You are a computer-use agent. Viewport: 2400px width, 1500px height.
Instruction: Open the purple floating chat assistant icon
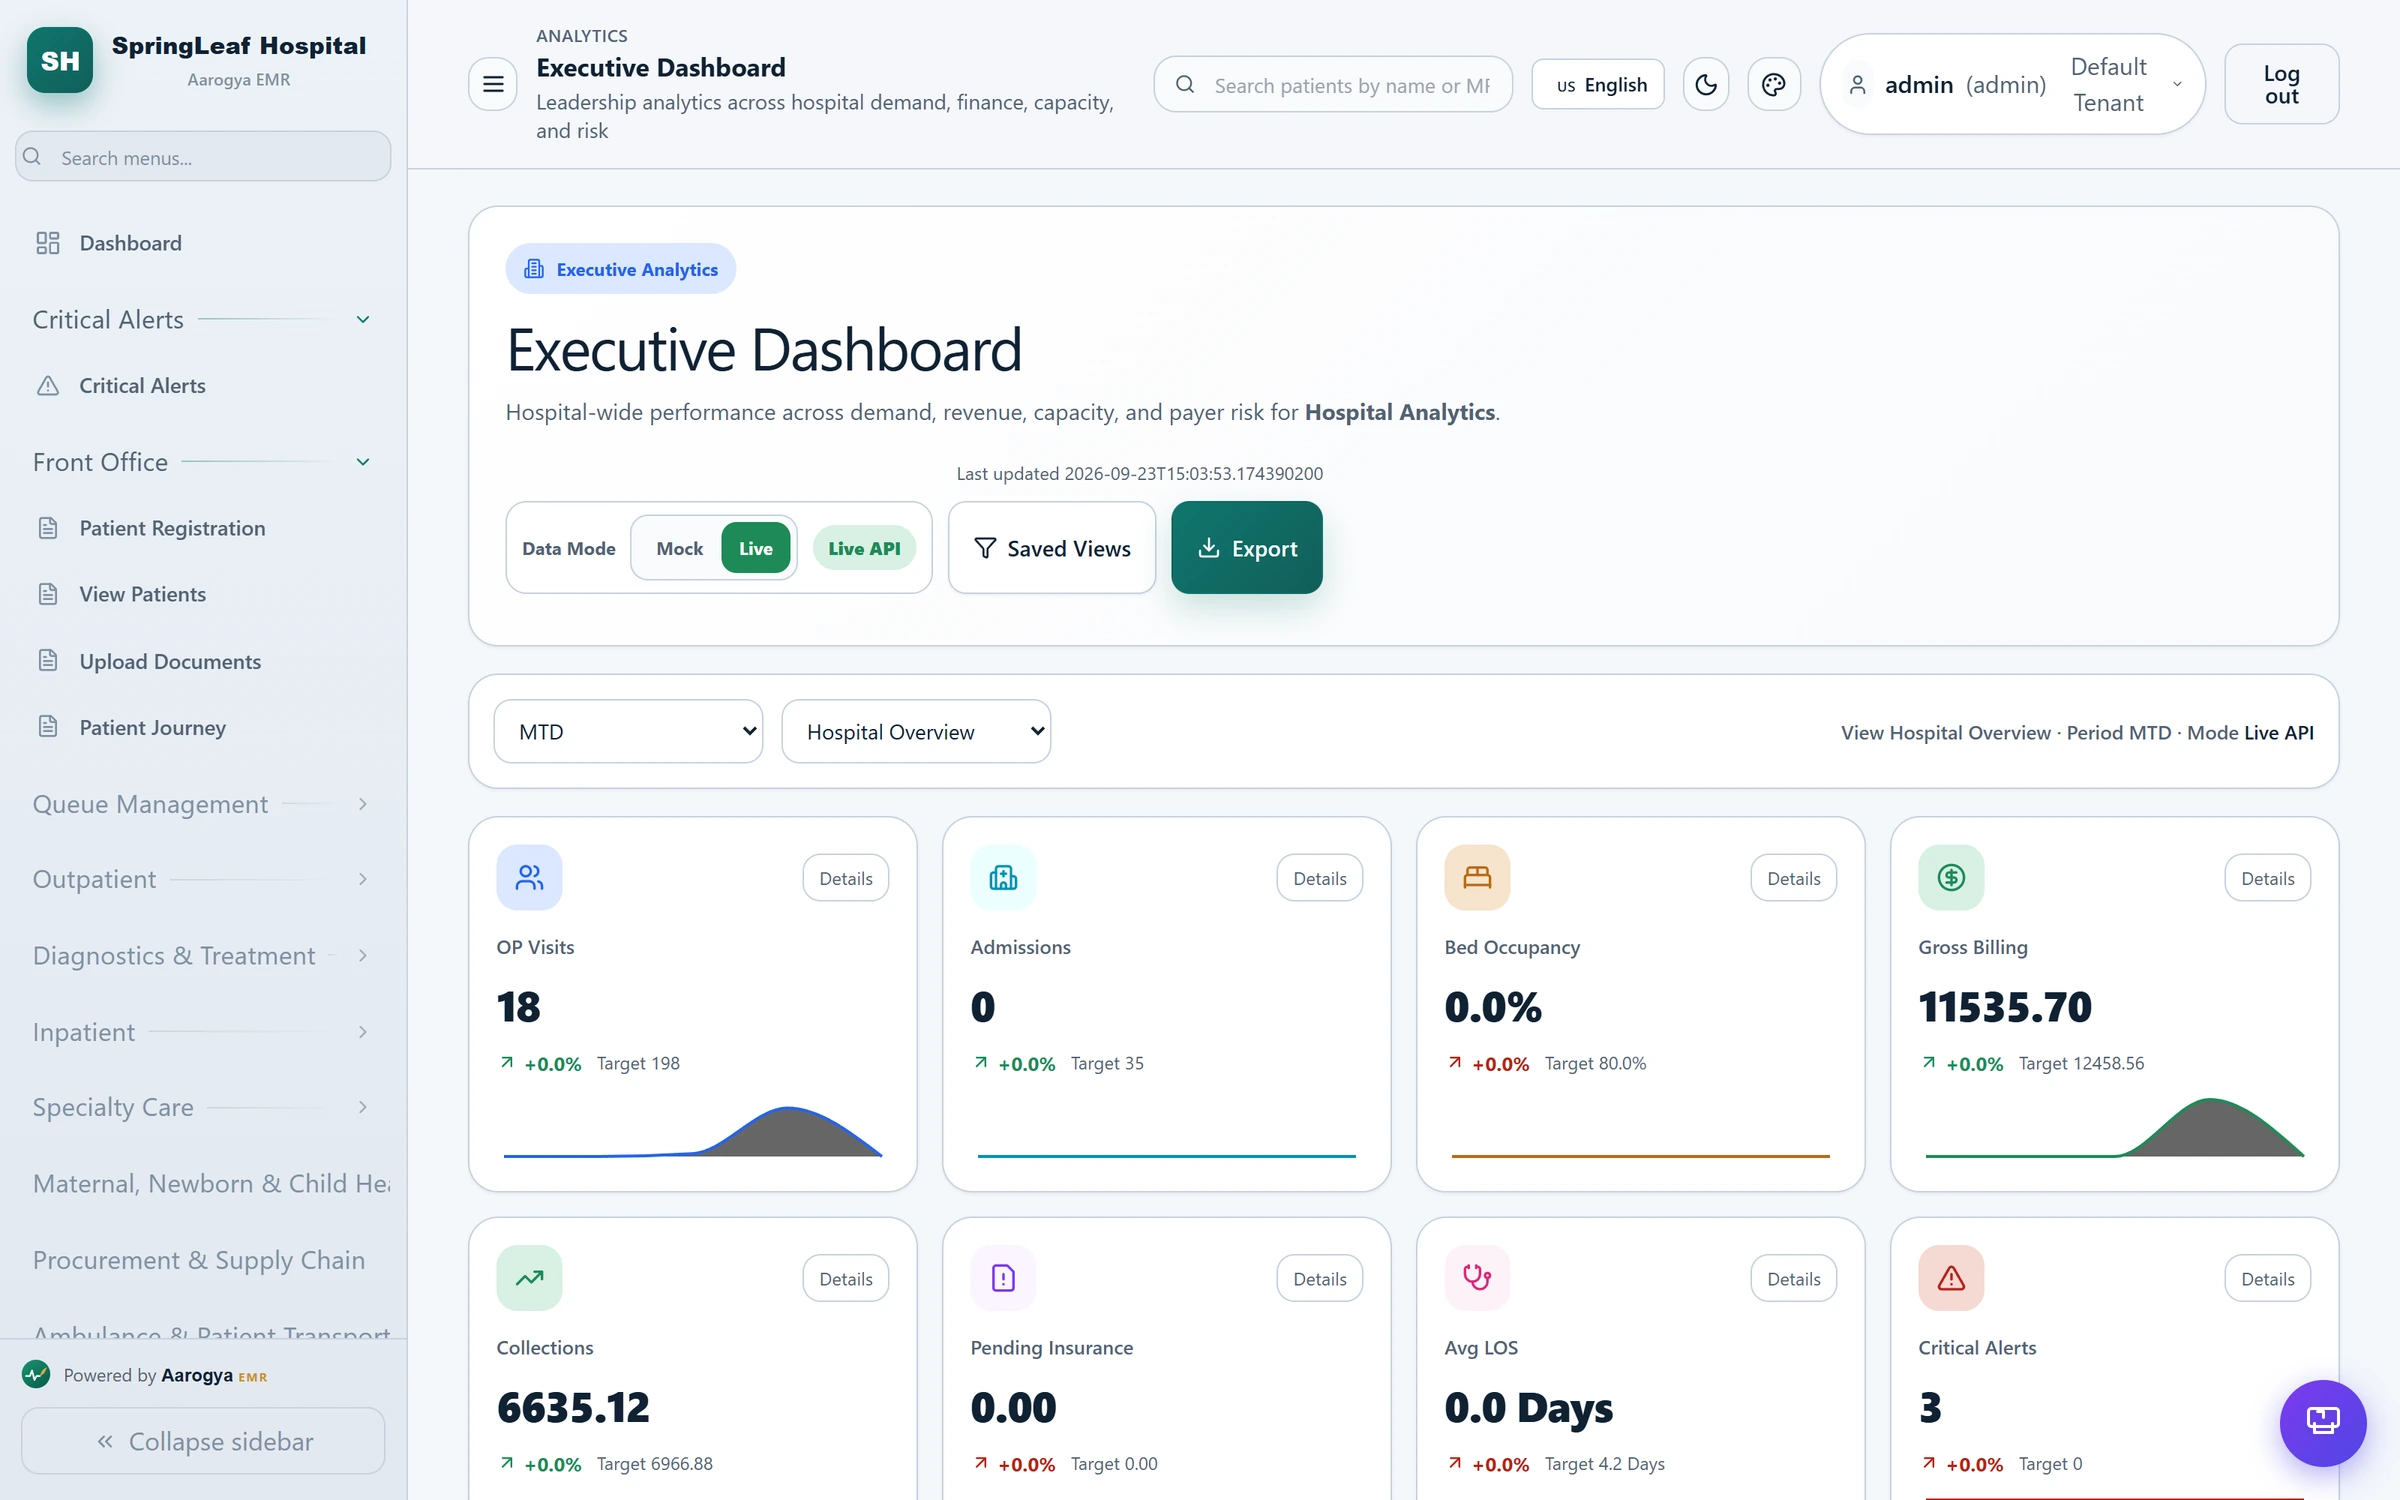coord(2323,1422)
